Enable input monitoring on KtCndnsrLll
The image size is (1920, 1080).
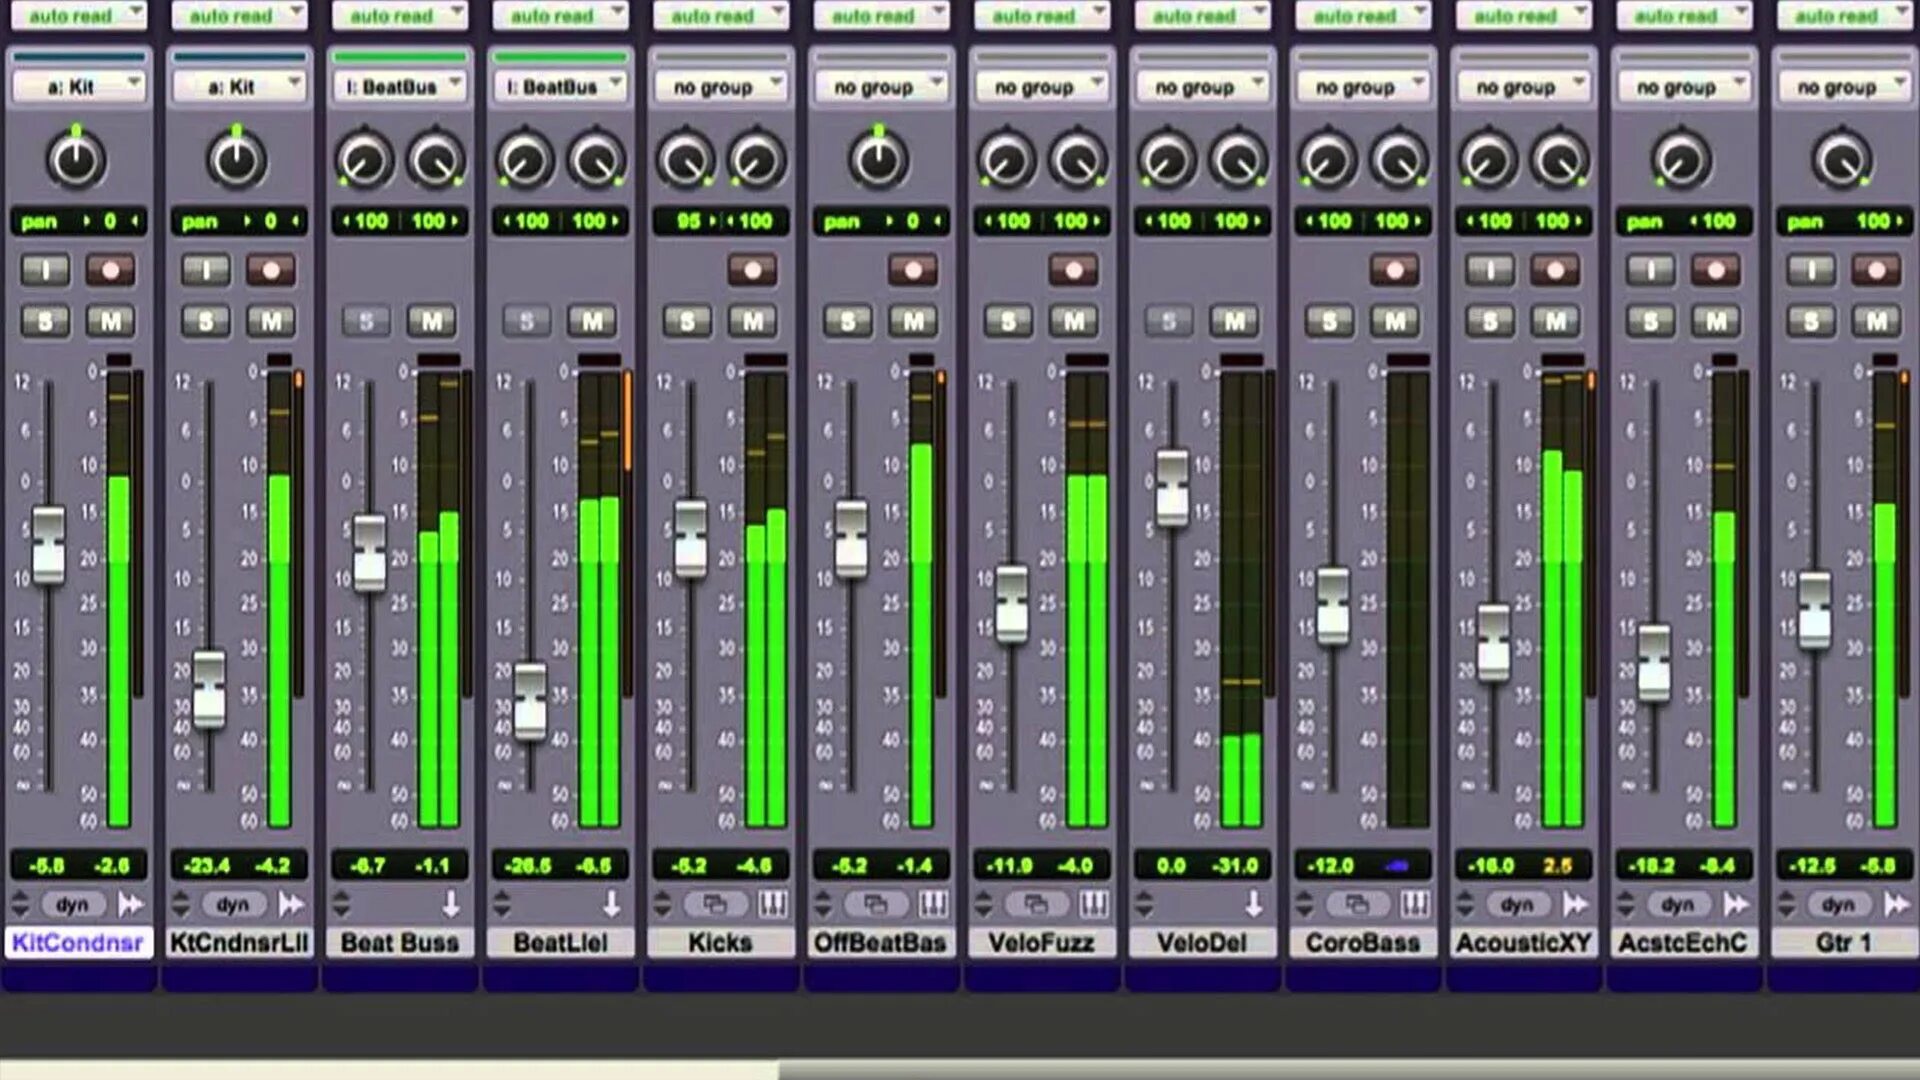[x=205, y=270]
